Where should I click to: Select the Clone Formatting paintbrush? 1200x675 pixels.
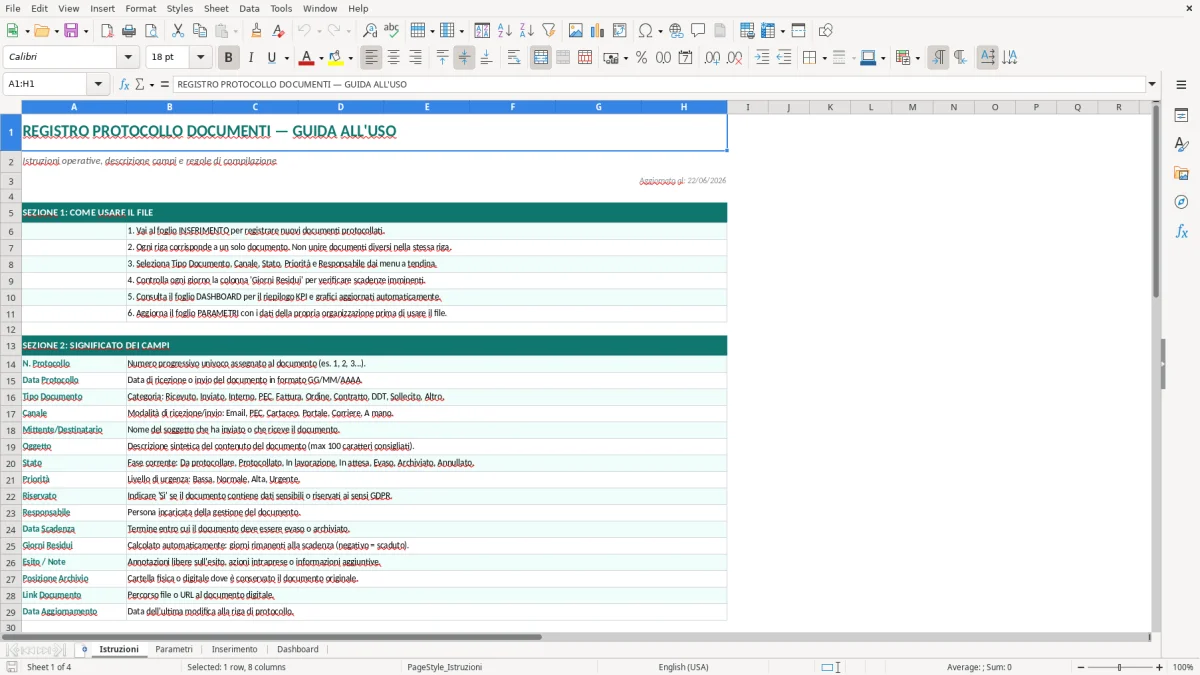point(256,31)
